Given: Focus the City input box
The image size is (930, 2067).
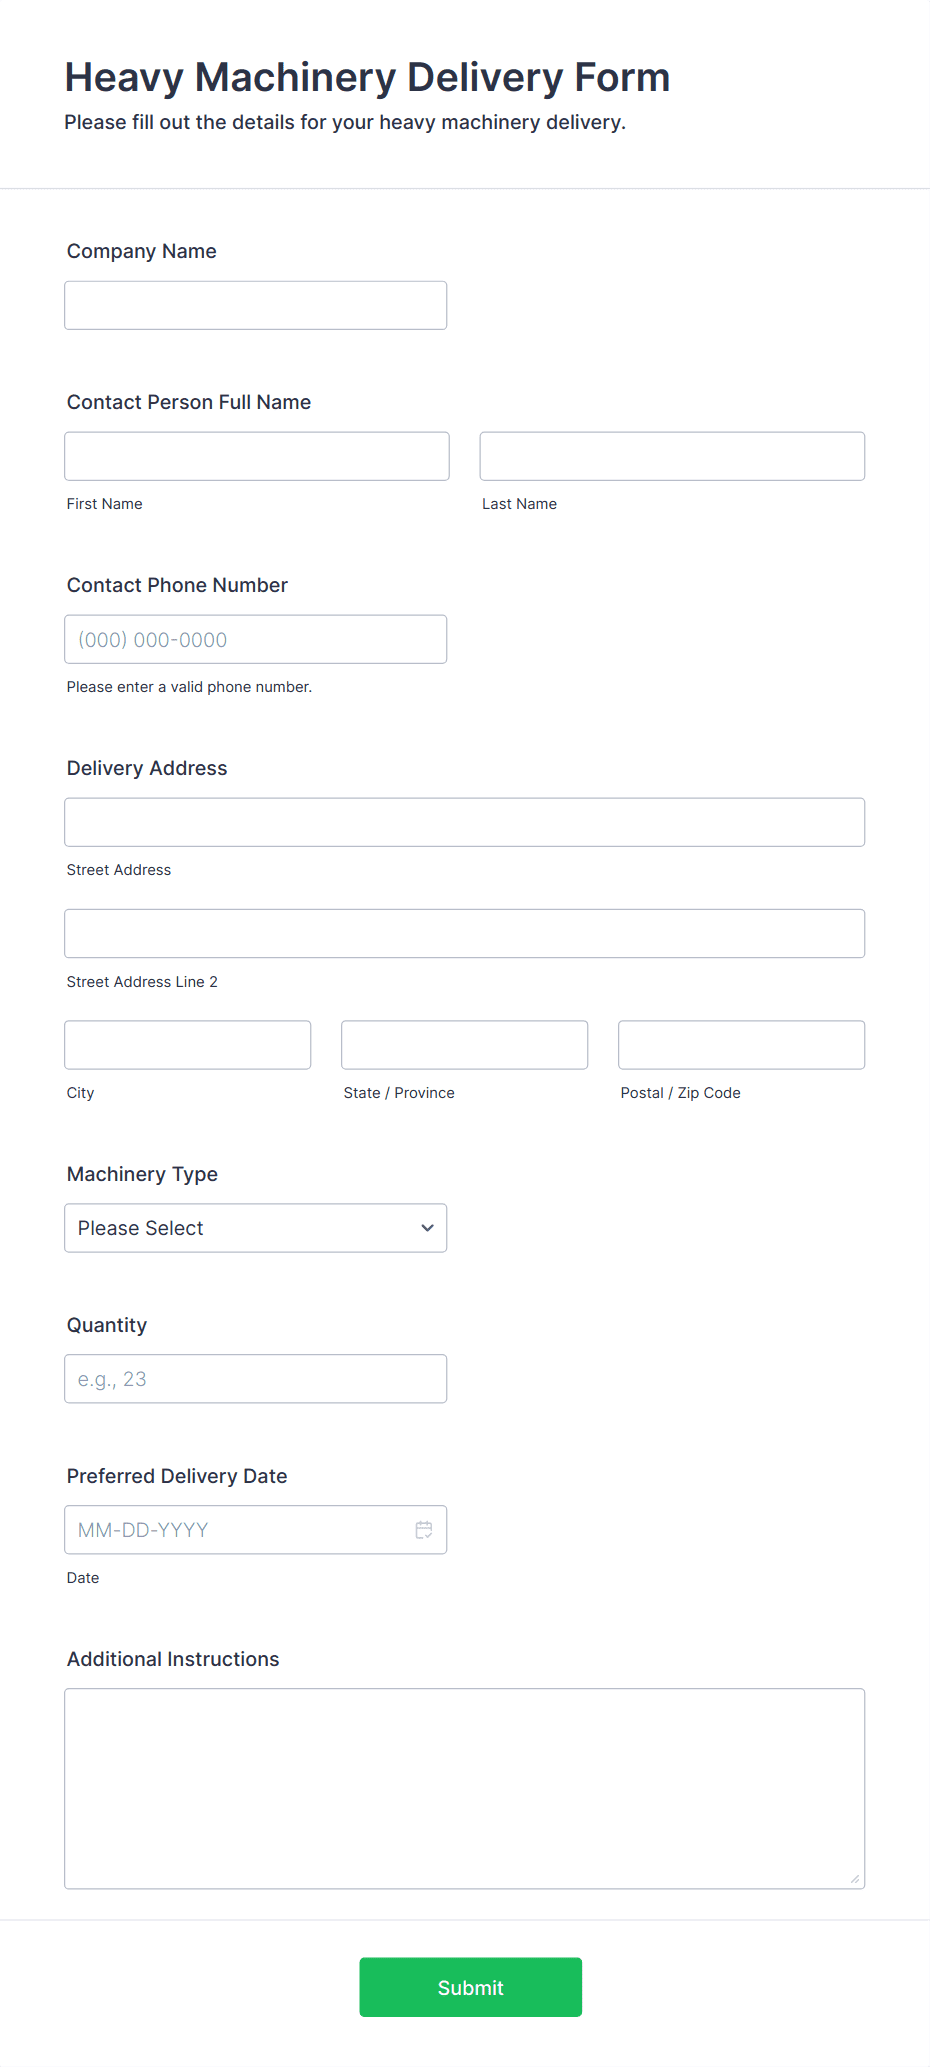Looking at the screenshot, I should tap(188, 1045).
